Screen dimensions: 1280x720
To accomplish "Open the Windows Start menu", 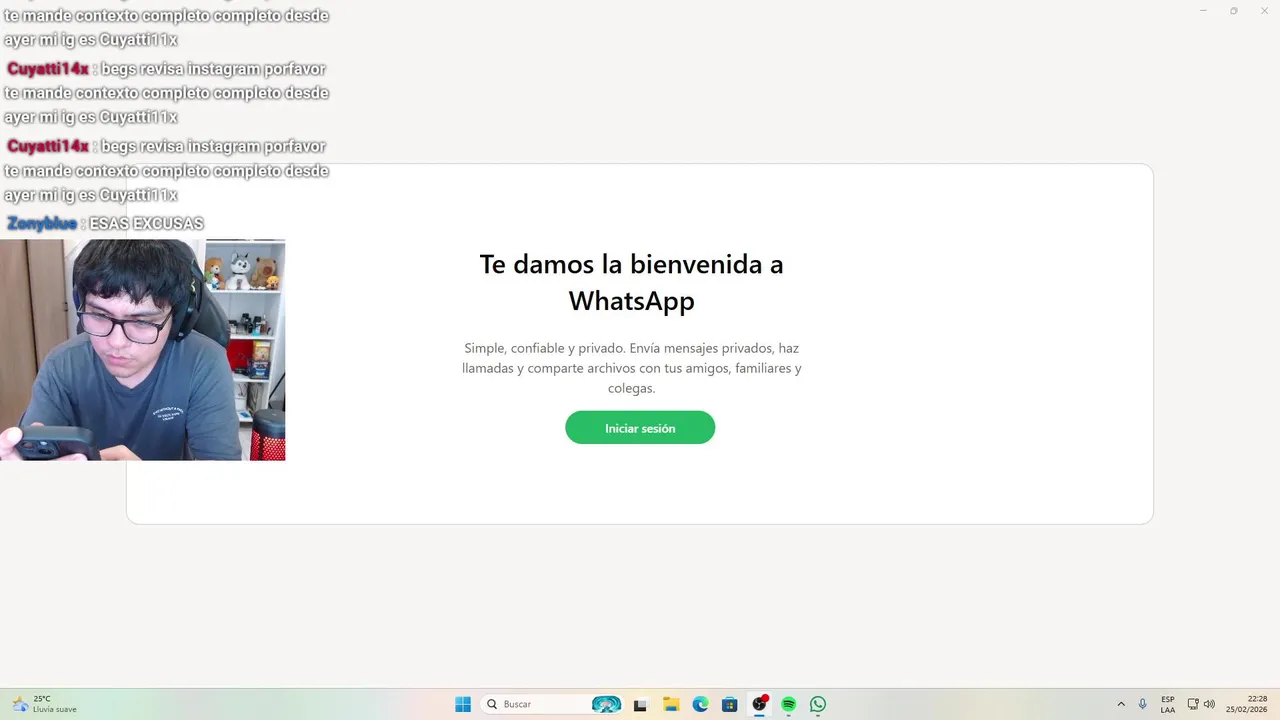I will click(463, 704).
